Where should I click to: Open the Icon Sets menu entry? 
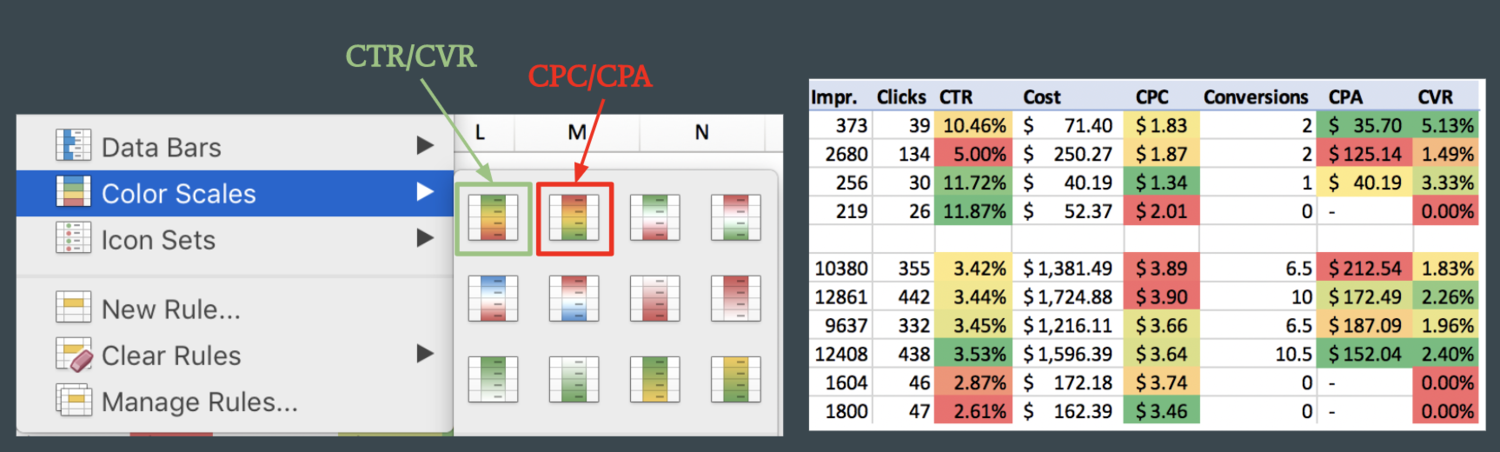point(235,240)
